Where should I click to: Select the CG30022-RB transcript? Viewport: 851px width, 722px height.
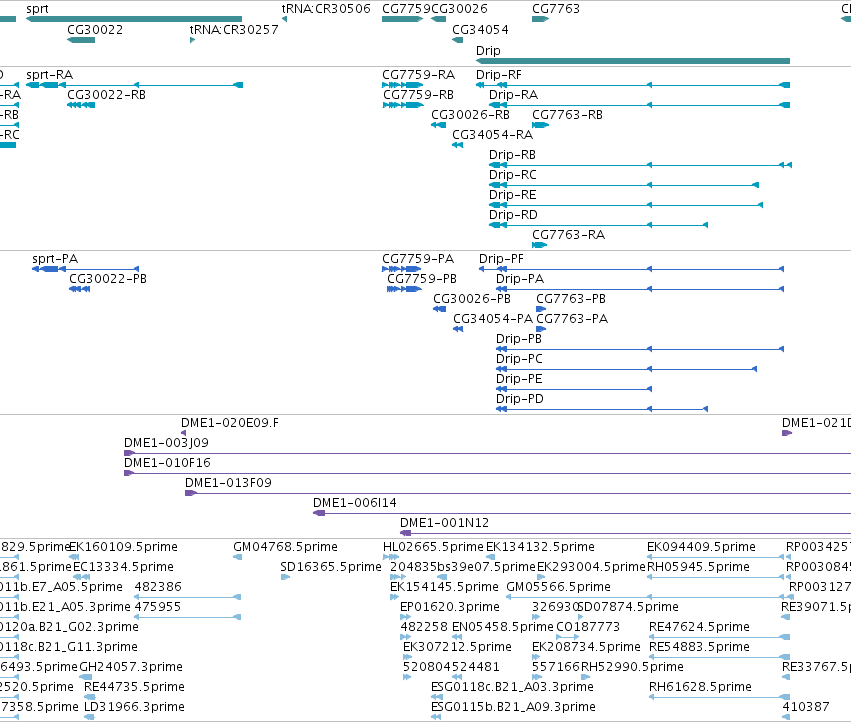[x=106, y=94]
